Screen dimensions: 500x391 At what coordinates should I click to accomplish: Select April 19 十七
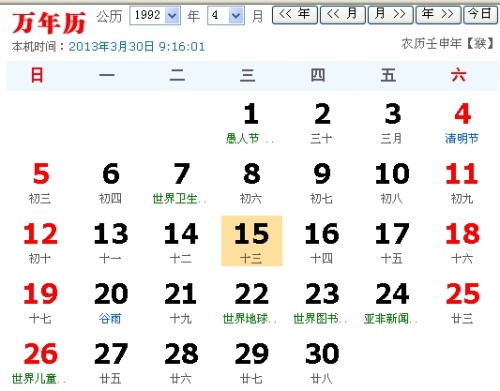click(x=40, y=303)
